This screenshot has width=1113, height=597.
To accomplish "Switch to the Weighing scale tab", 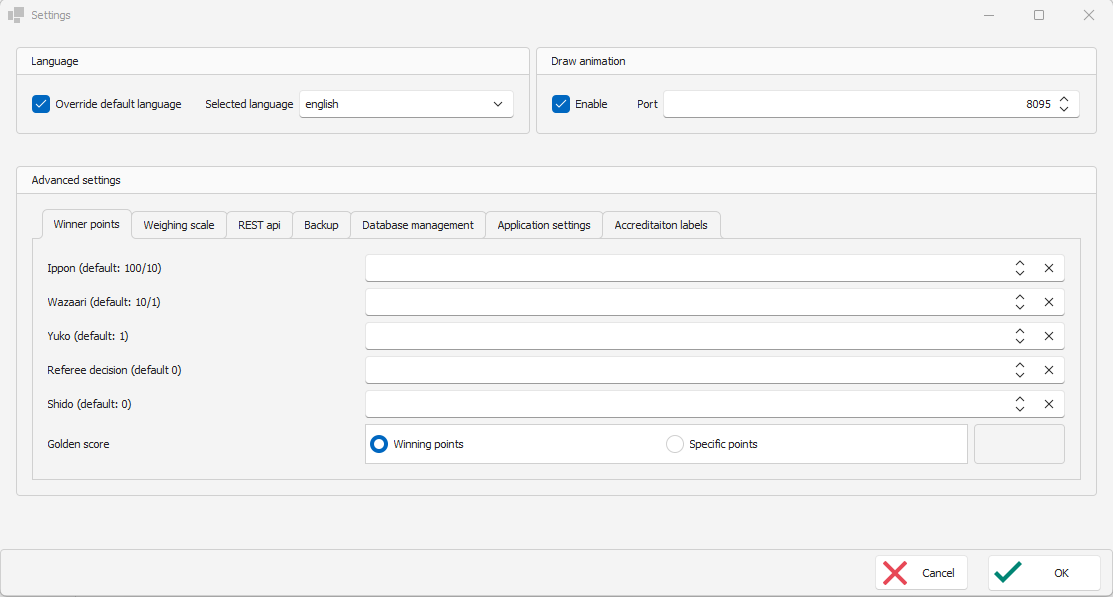I will (x=179, y=225).
